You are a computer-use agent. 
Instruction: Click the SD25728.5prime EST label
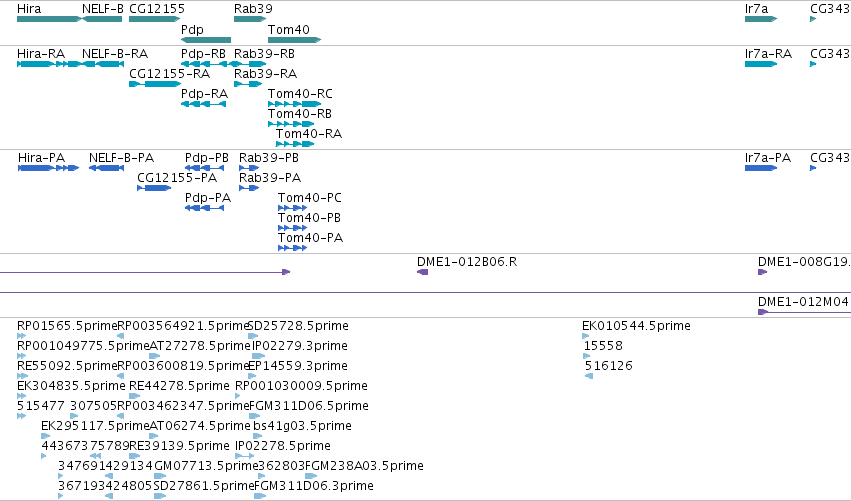pyautogui.click(x=298, y=326)
